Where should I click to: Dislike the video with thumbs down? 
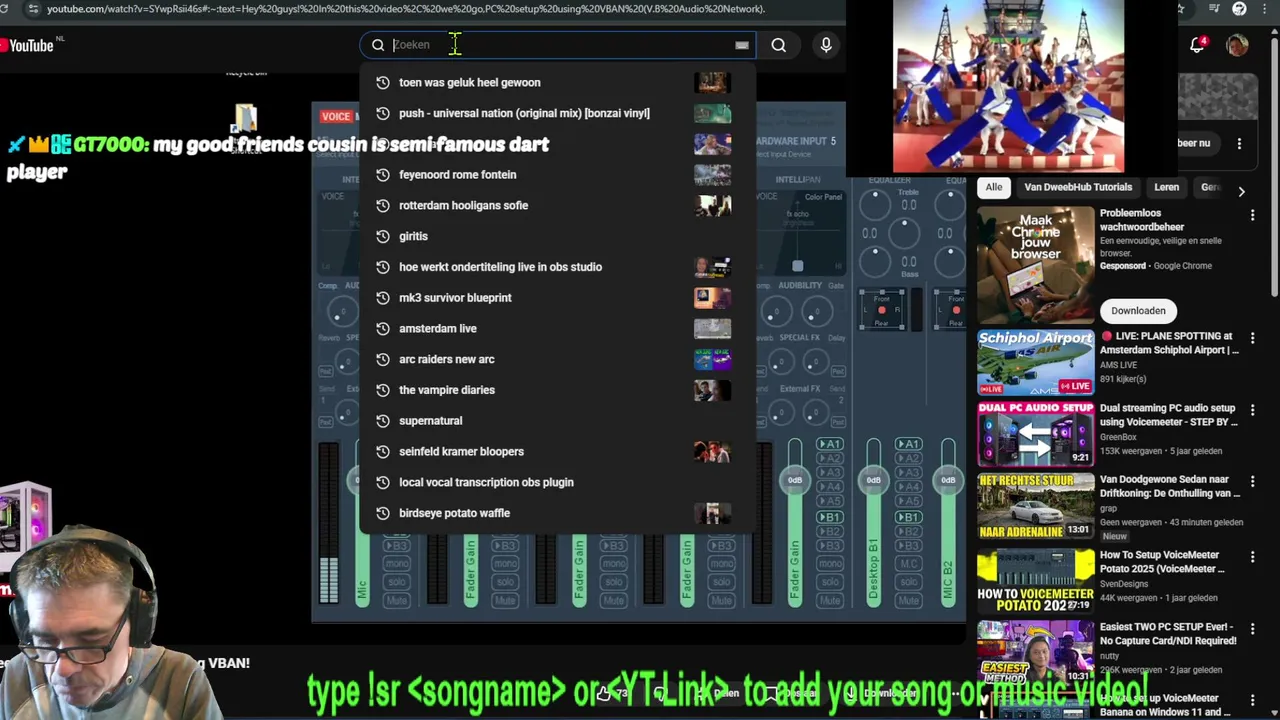click(660, 693)
